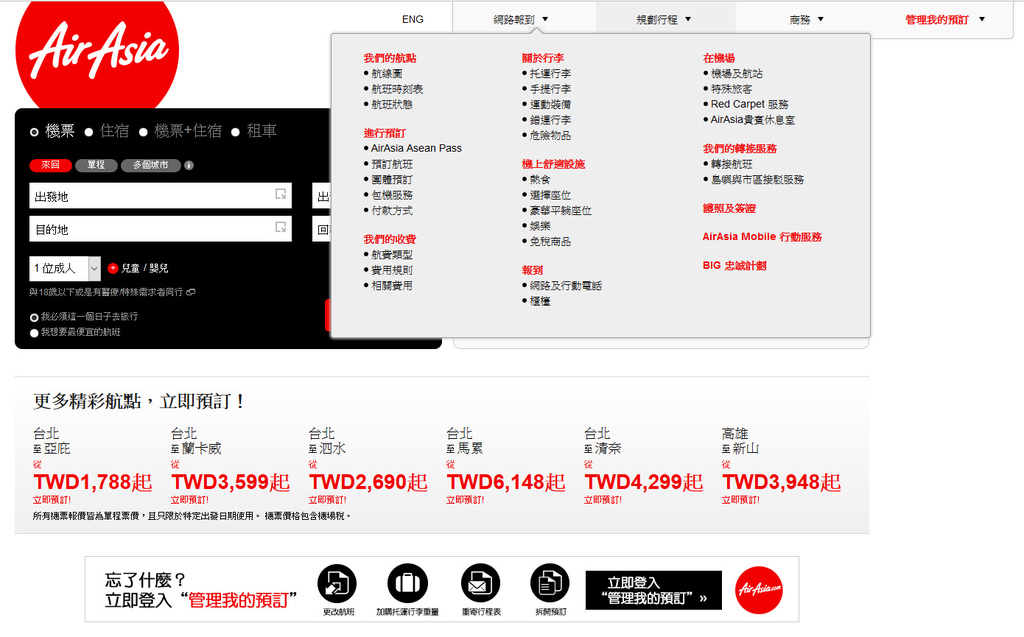Open the popup link icon after 特殊需求者同行

(x=191, y=292)
